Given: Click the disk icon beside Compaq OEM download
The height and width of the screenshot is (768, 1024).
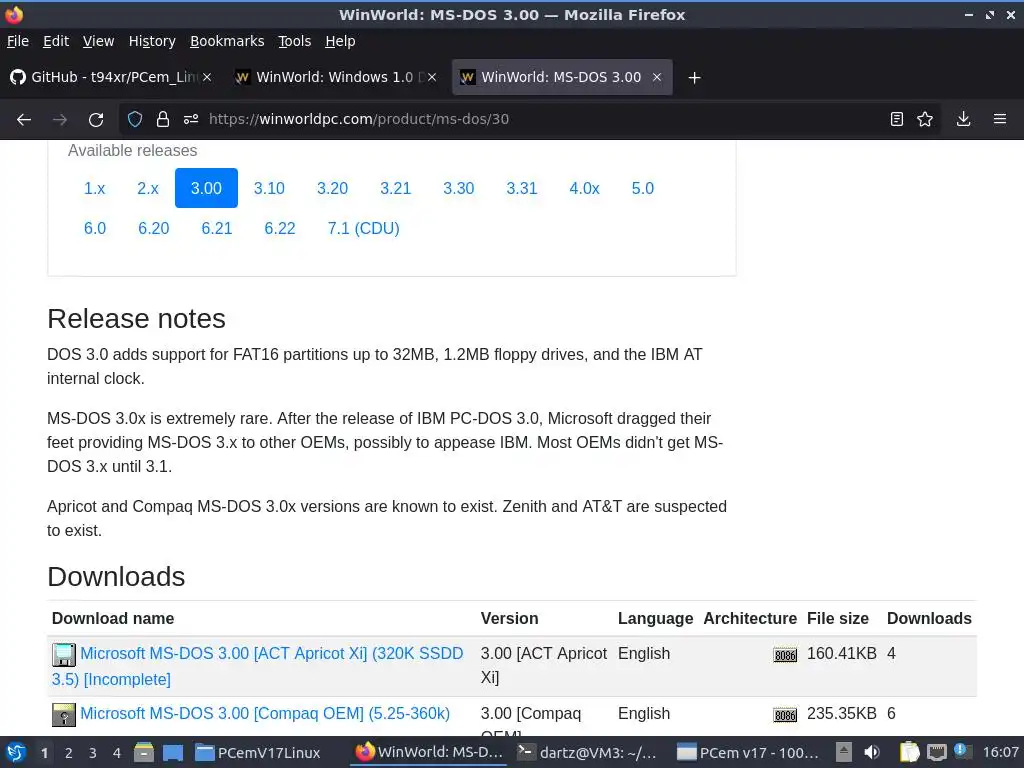Looking at the screenshot, I should [64, 714].
